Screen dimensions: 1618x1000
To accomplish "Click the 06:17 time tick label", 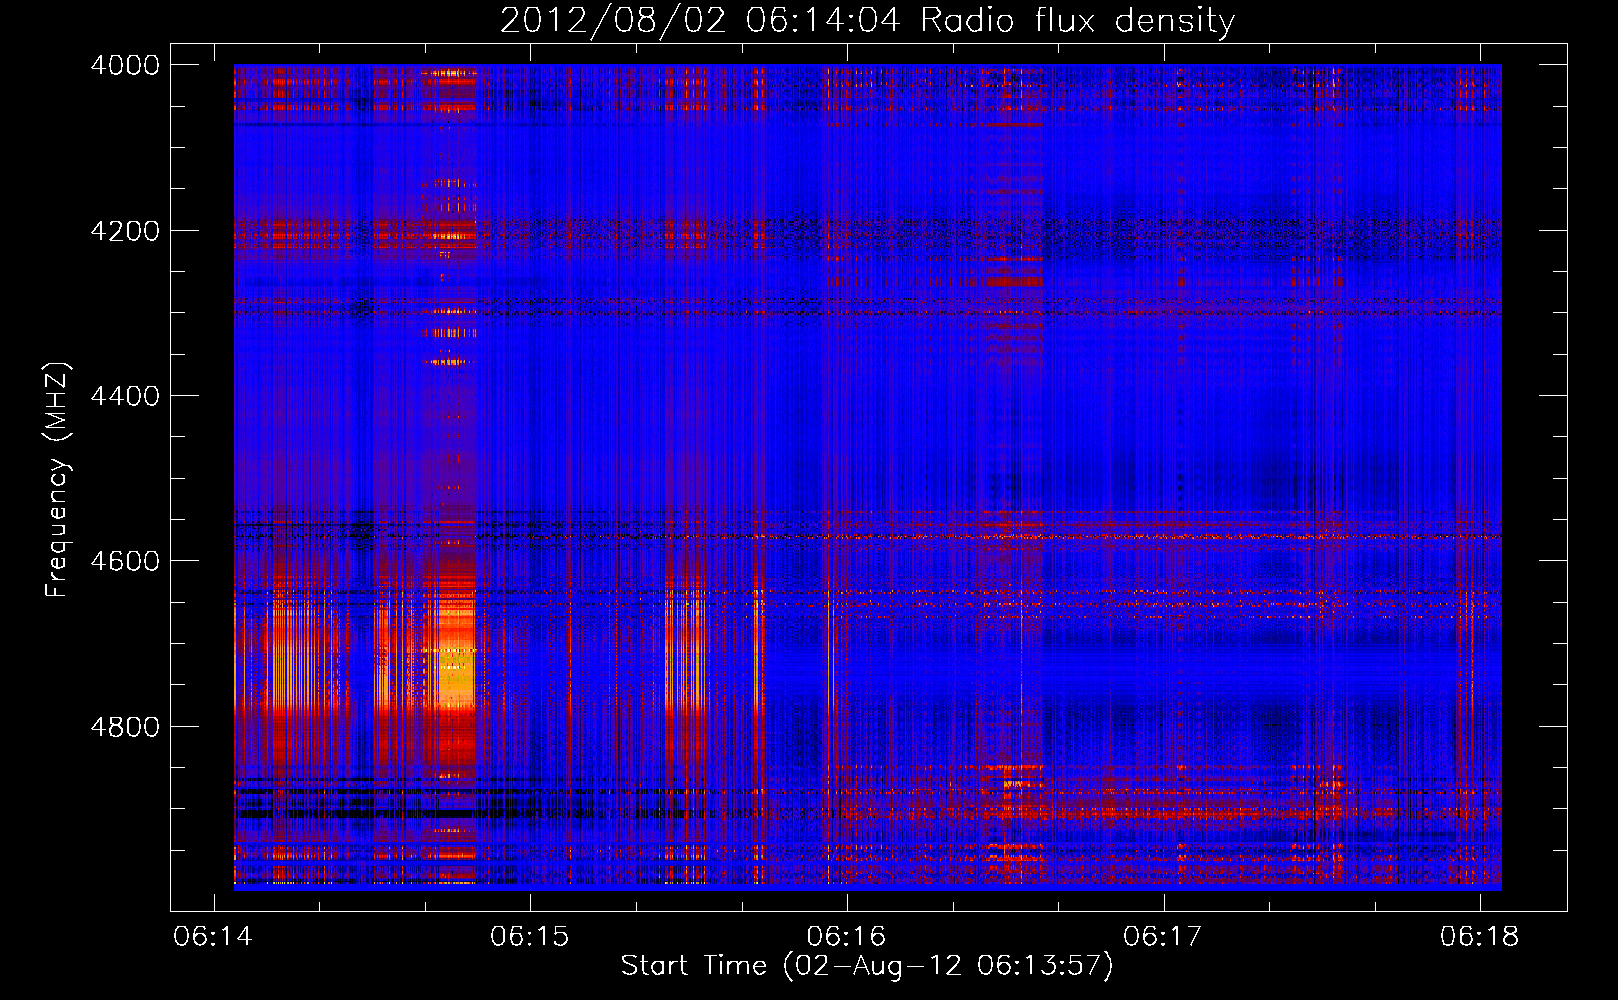I will 1163,936.
